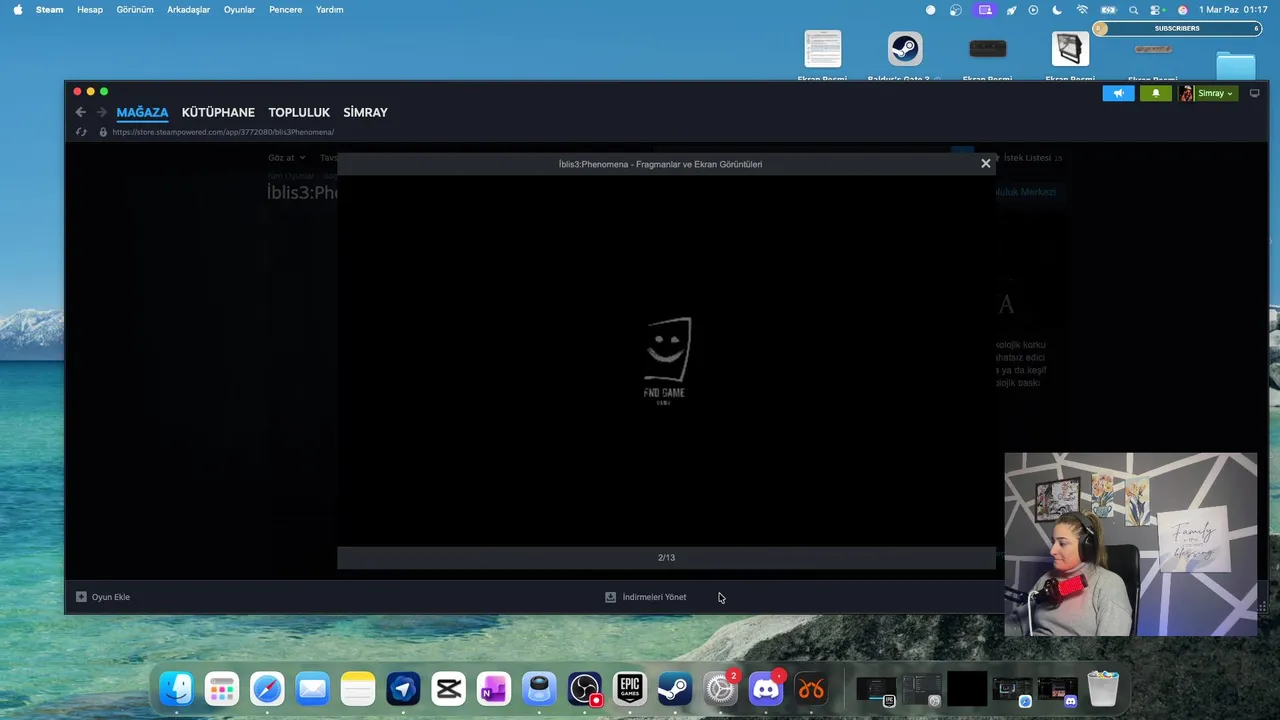Open Epic Games Launcher from the Dock
Image resolution: width=1280 pixels, height=720 pixels.
pos(629,689)
